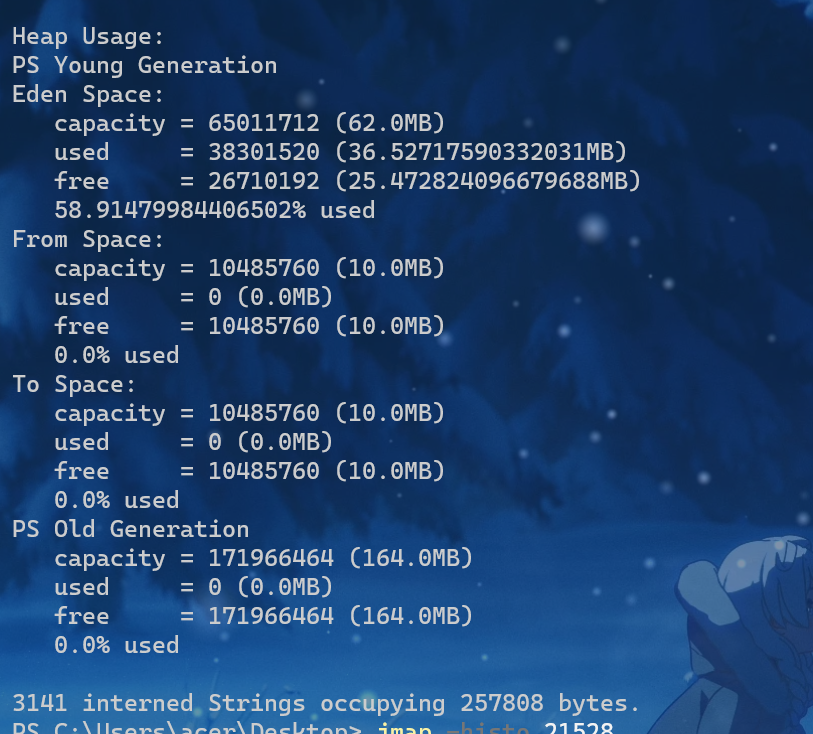The image size is (813, 734).
Task: Click the capacity line under From Space
Action: click(x=249, y=268)
